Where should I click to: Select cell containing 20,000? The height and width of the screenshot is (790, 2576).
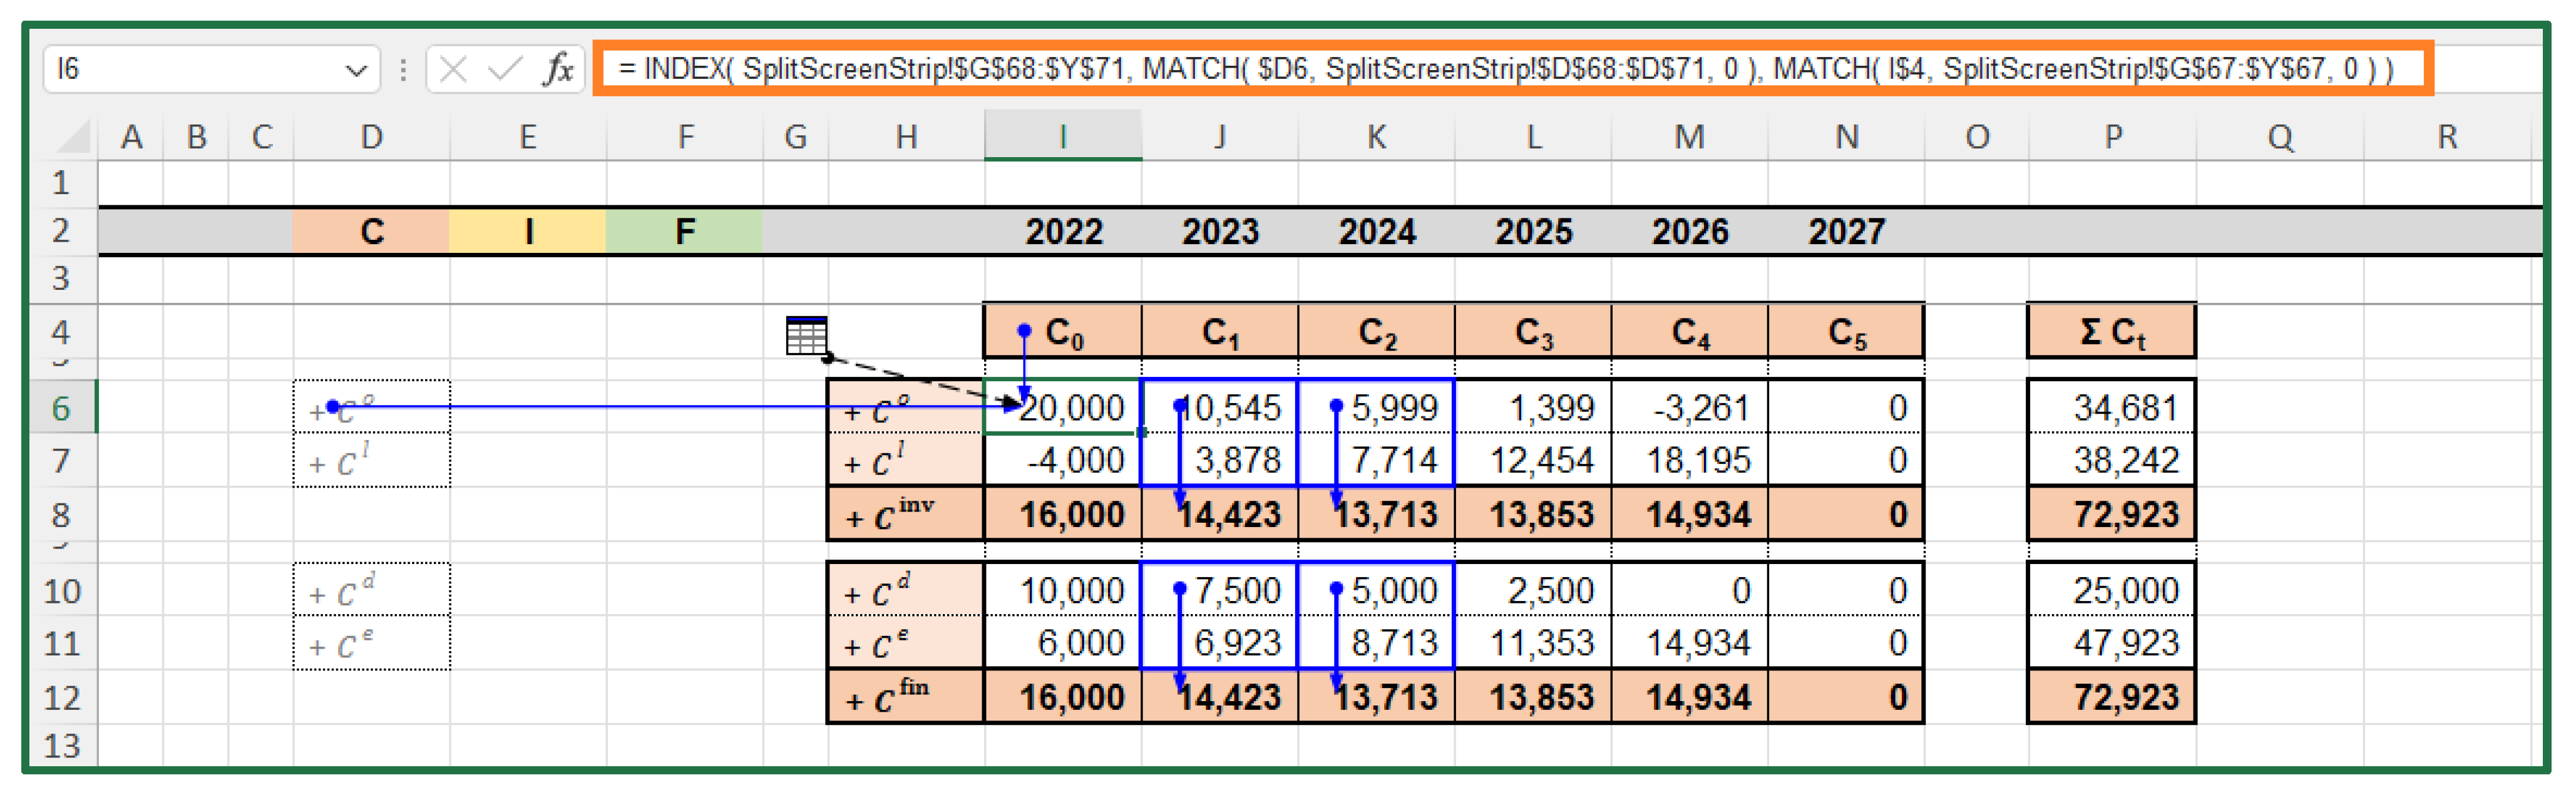(1070, 408)
